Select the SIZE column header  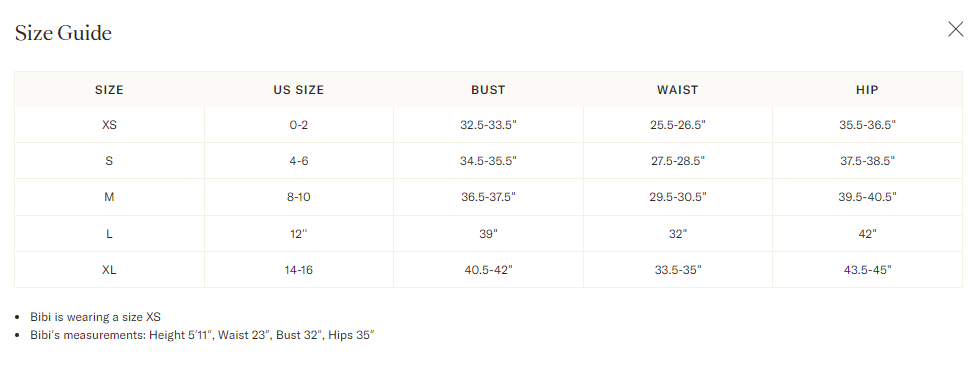[x=109, y=90]
